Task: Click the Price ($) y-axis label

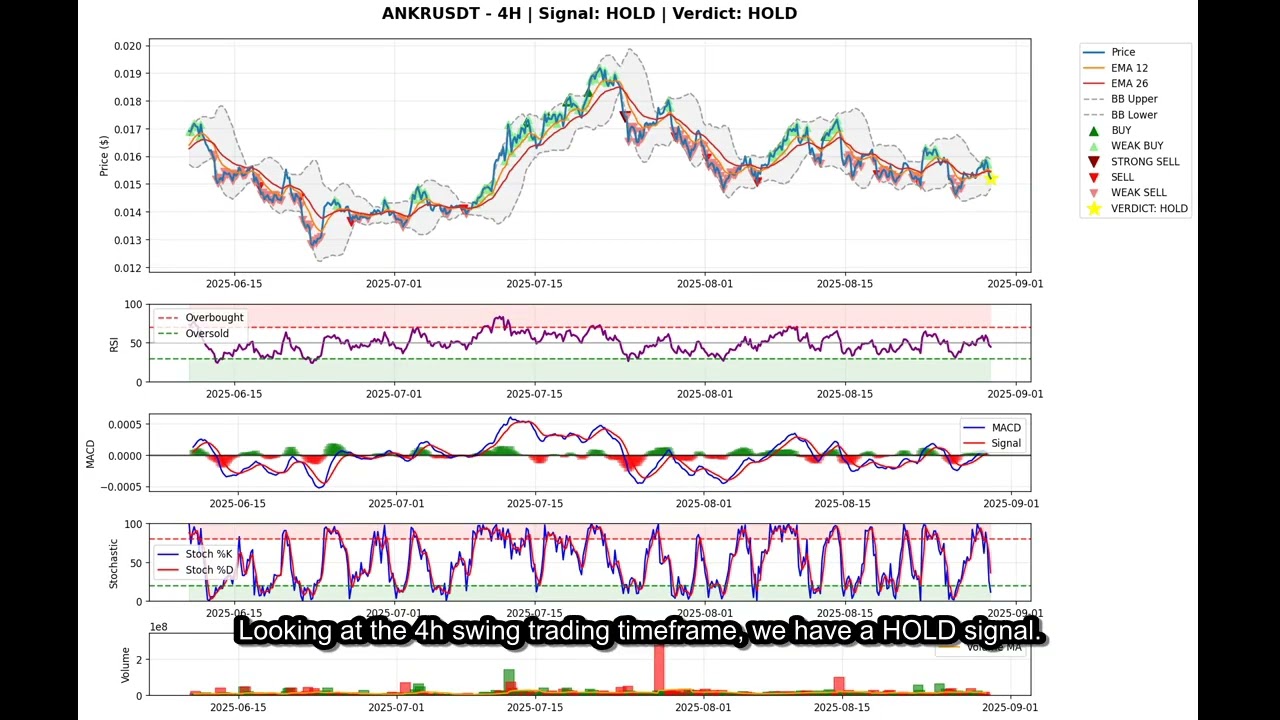Action: coord(104,156)
